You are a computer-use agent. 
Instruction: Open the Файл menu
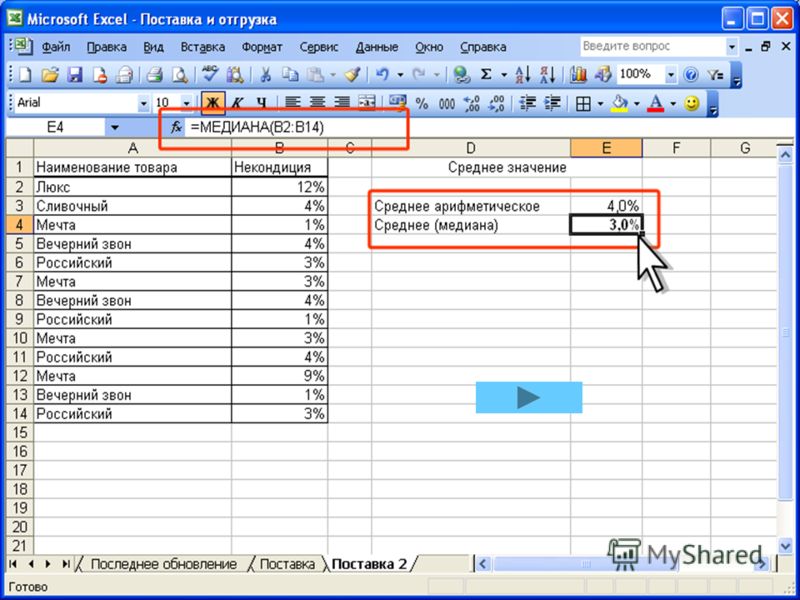[56, 47]
